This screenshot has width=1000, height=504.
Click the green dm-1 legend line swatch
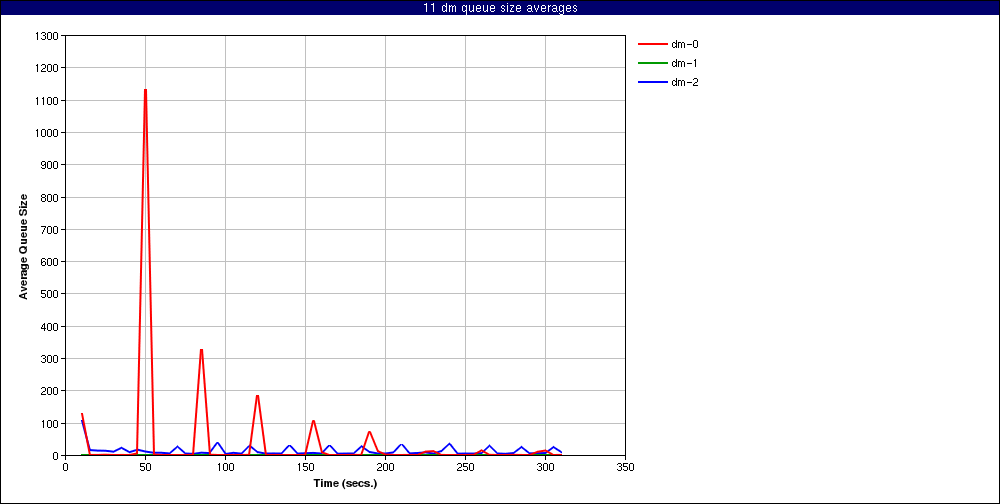coord(652,63)
